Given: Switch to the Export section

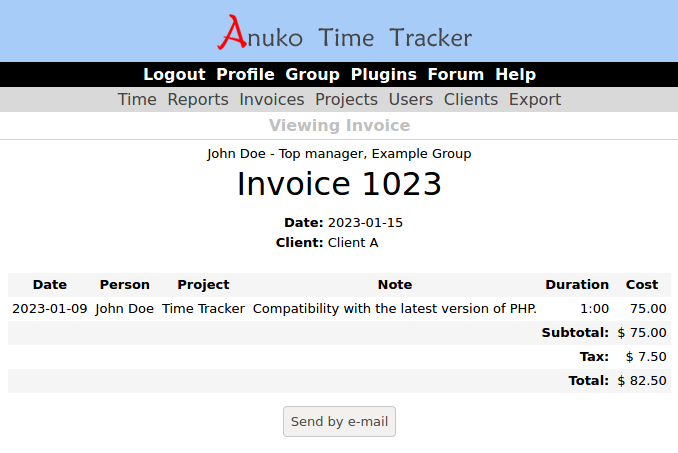Looking at the screenshot, I should pos(535,99).
